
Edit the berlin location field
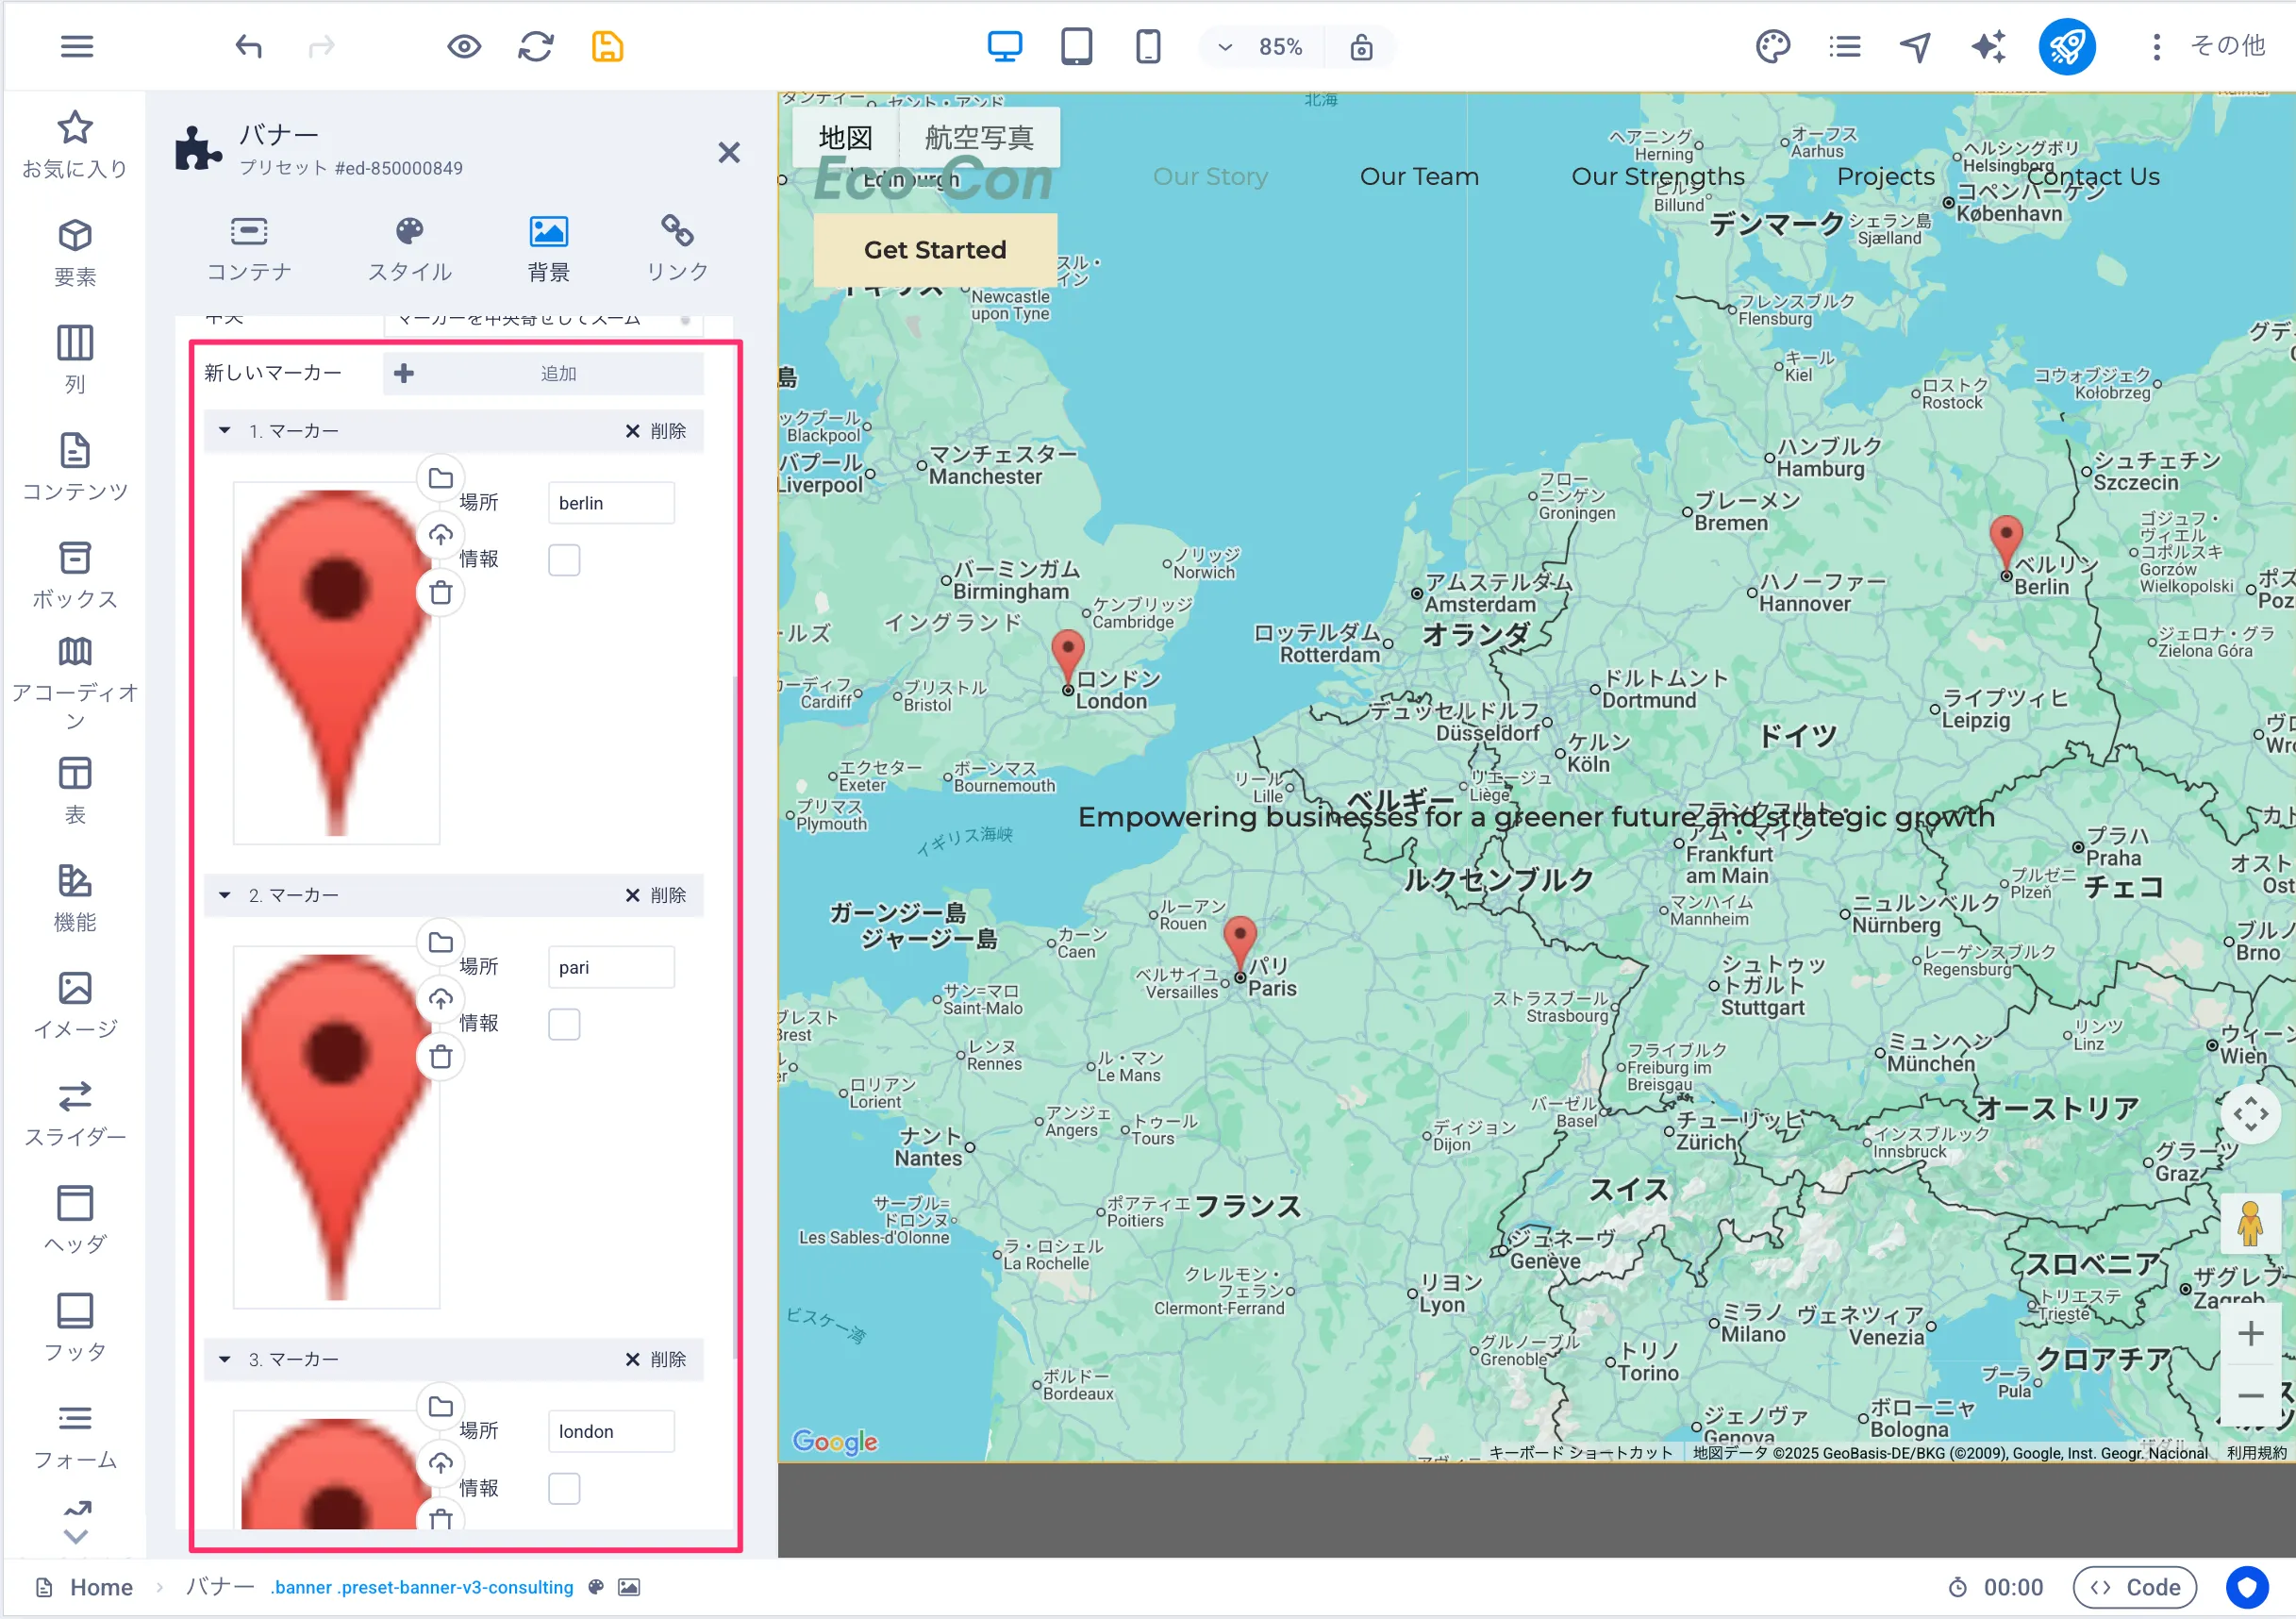[611, 503]
